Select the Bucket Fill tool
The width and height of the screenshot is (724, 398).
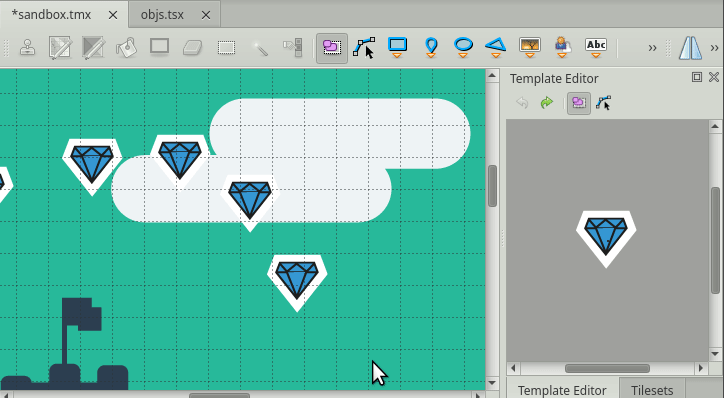coord(127,48)
